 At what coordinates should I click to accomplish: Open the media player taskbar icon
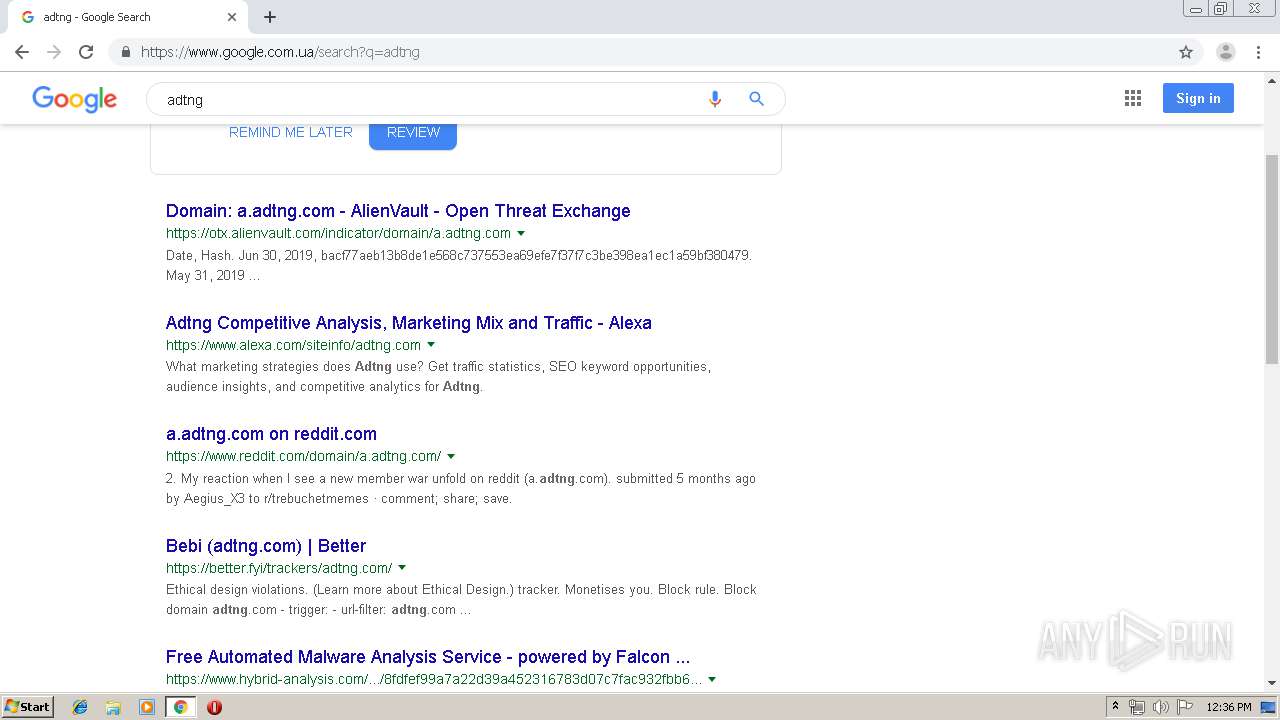click(x=147, y=707)
